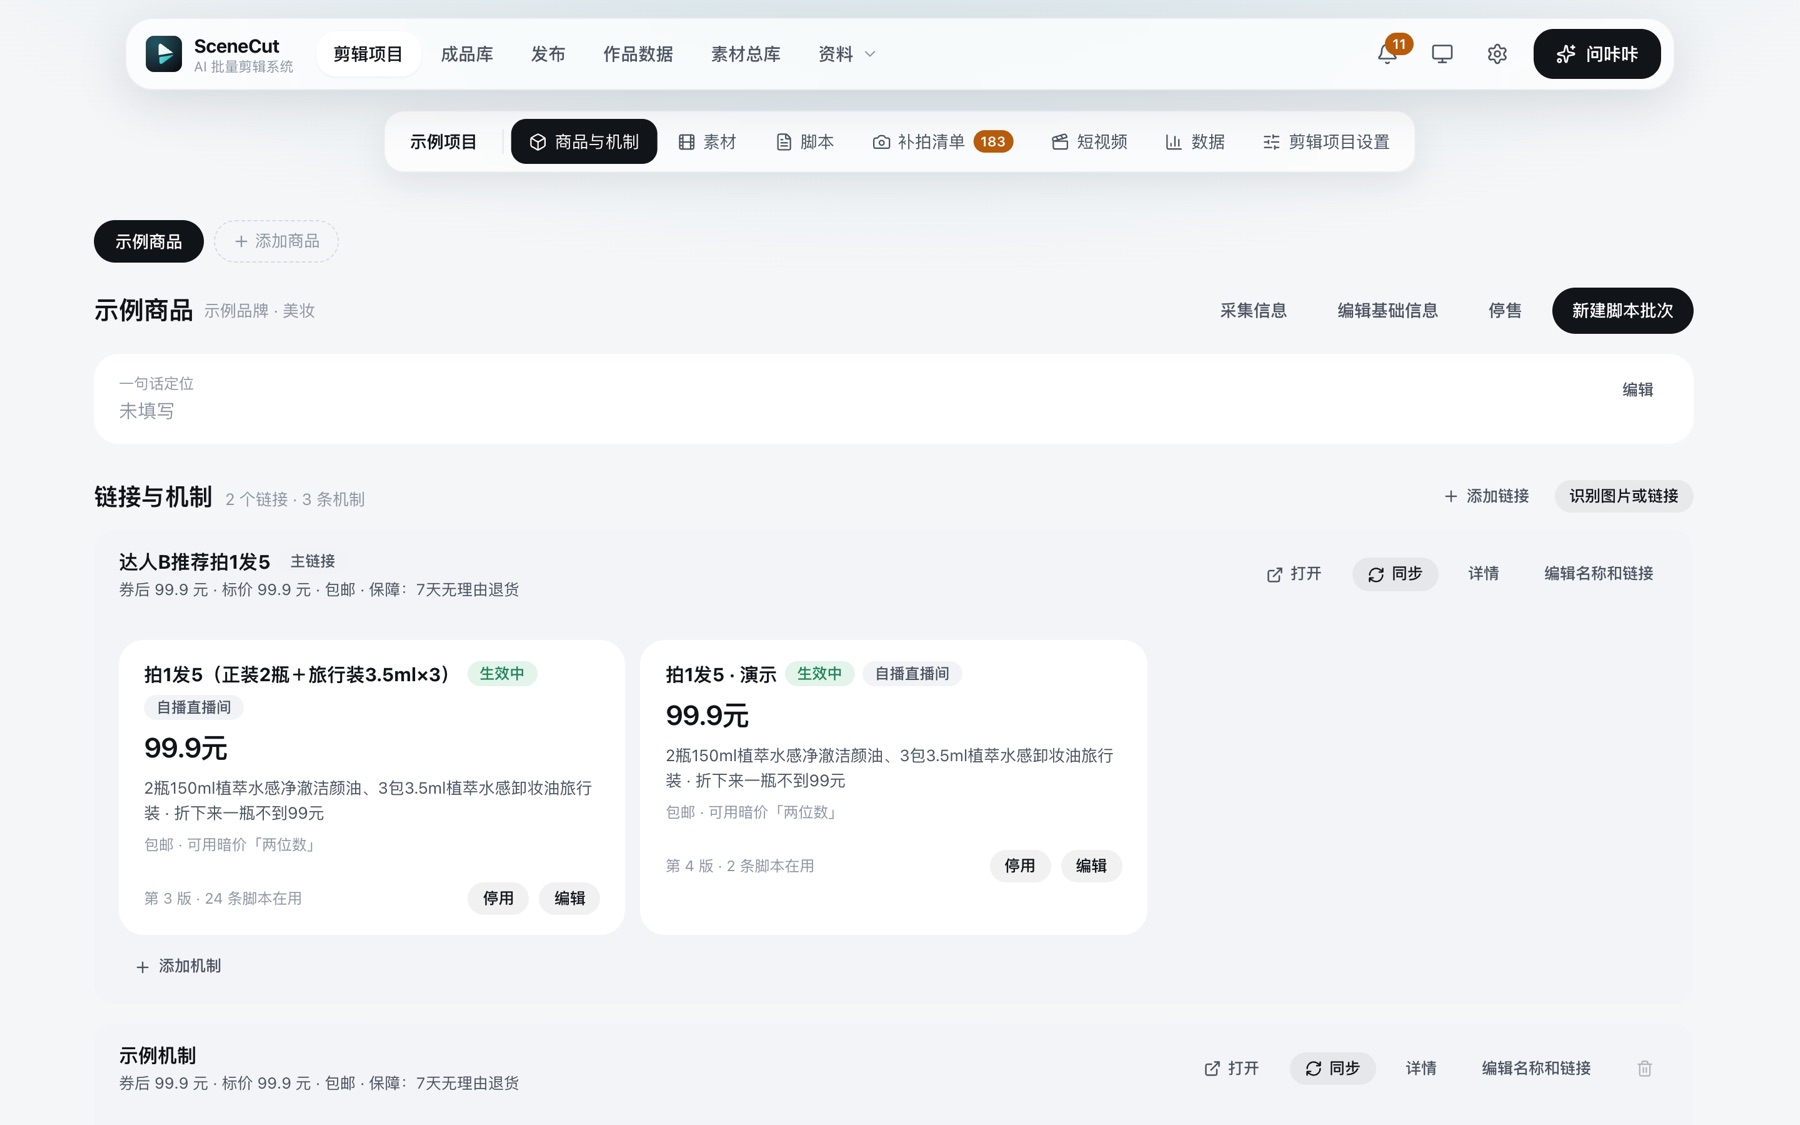Click text 第 3 版 · 24 条脚本在用
Image resolution: width=1800 pixels, height=1125 pixels.
coord(223,898)
